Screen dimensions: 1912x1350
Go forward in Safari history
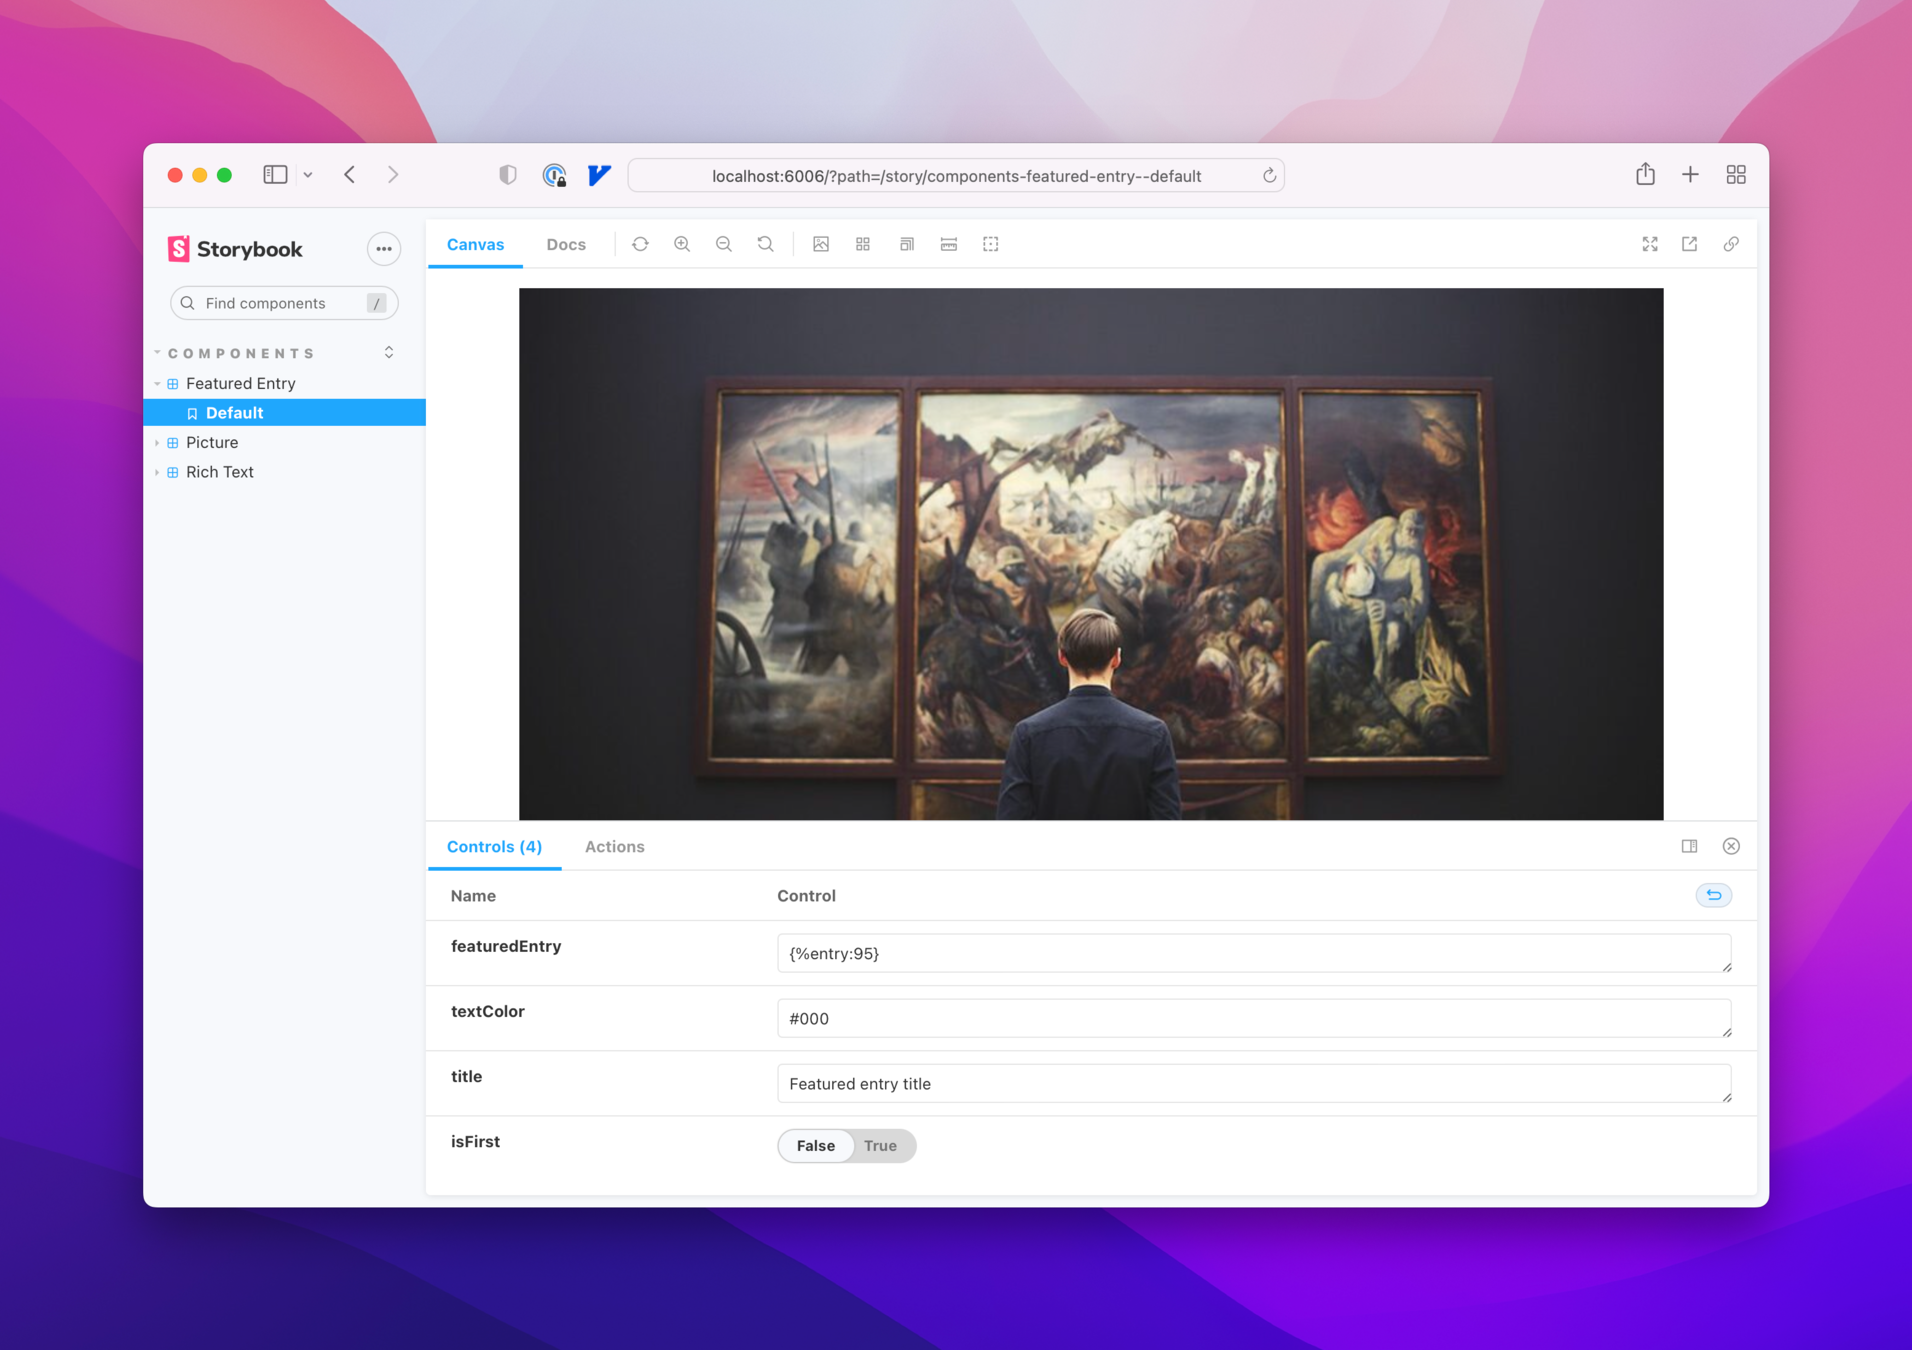(x=393, y=175)
